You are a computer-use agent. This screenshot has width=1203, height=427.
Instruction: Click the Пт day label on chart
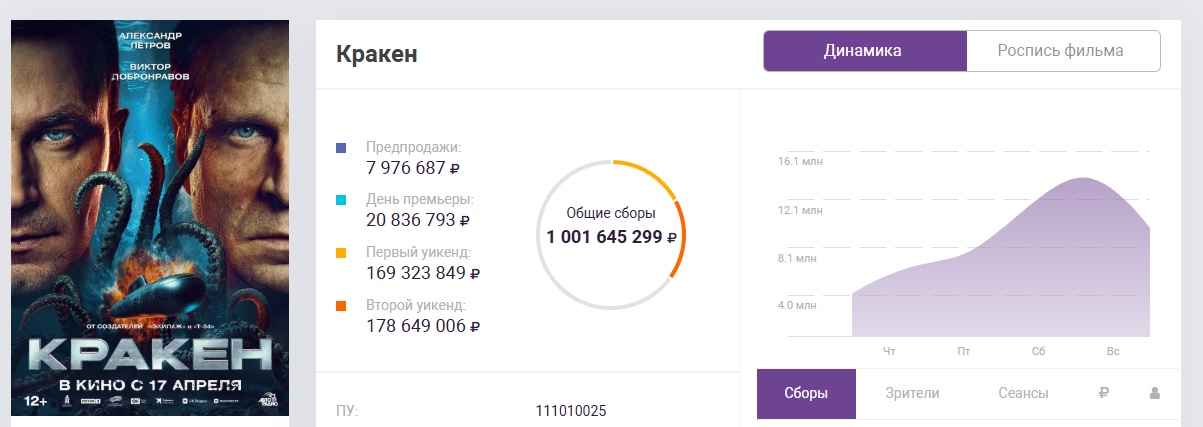(x=964, y=352)
